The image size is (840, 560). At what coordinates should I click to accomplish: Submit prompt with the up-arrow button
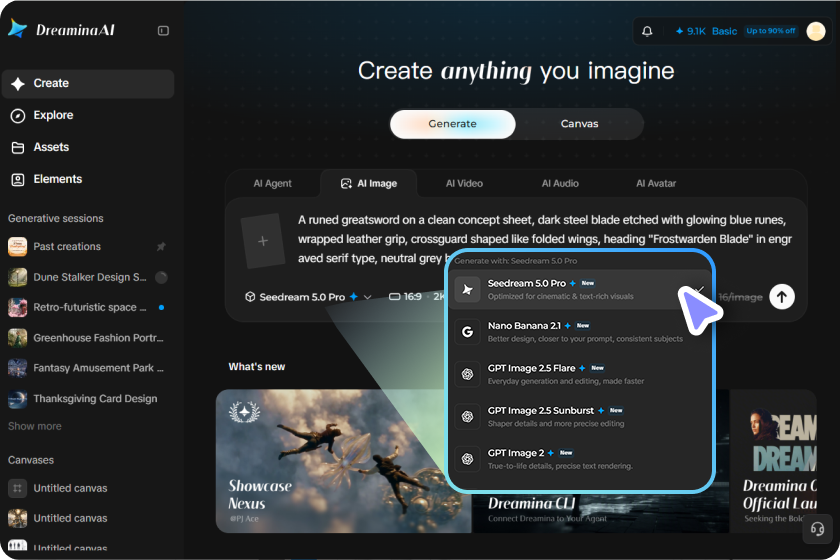(782, 297)
